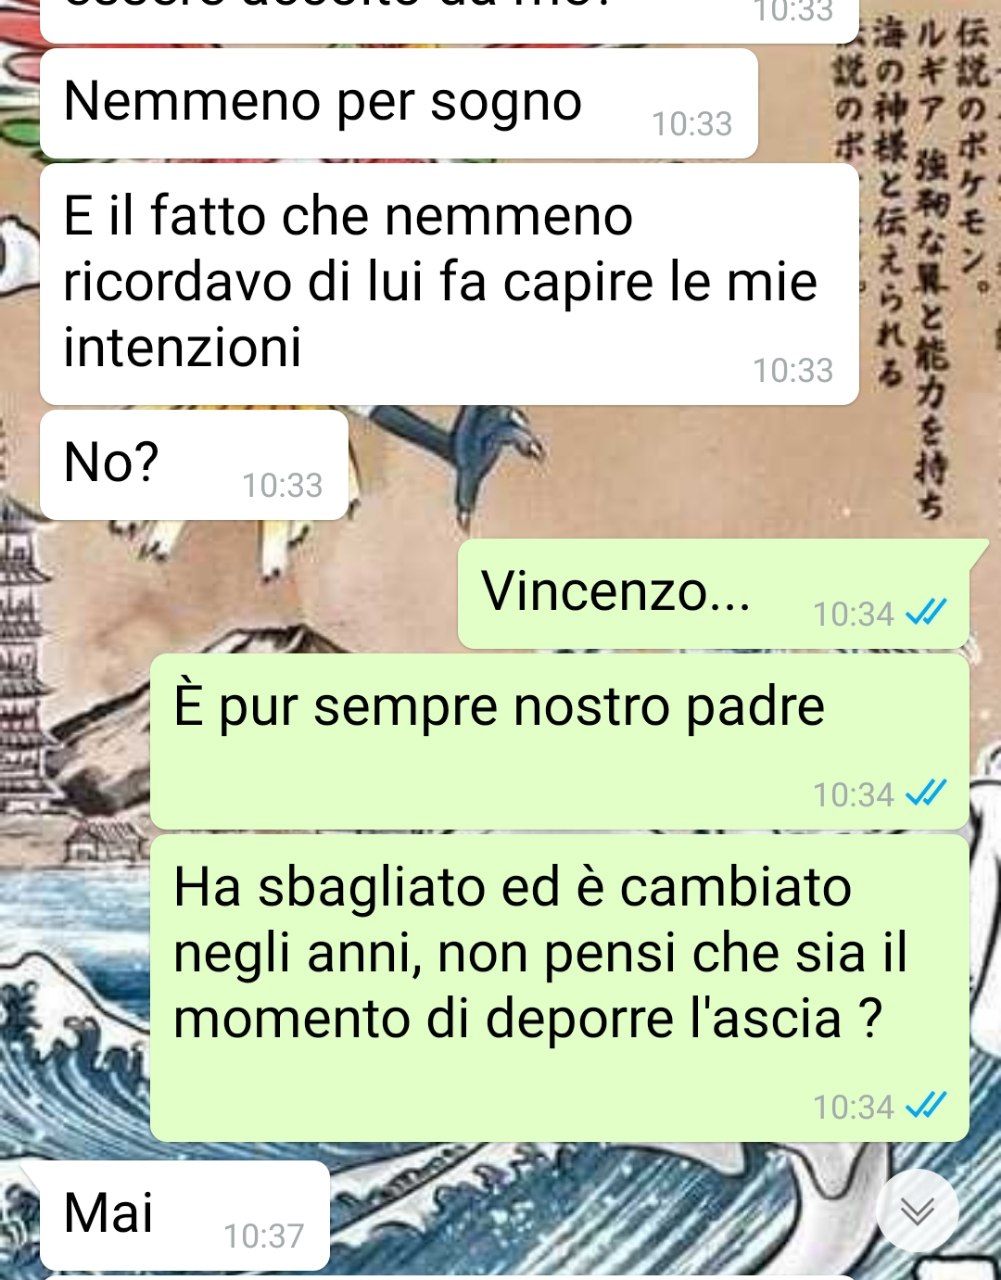Screen dimensions: 1001x1280
Task: Tap the 'Mai' received message
Action: (184, 1215)
